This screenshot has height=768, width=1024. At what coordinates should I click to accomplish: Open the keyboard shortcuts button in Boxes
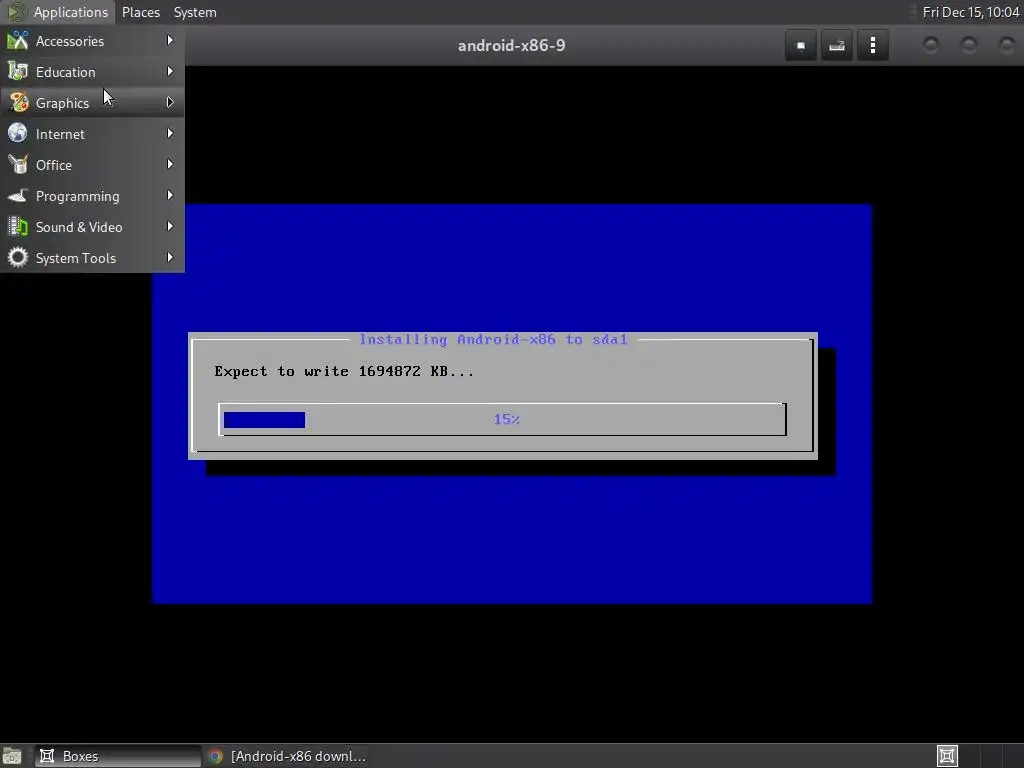click(x=837, y=45)
